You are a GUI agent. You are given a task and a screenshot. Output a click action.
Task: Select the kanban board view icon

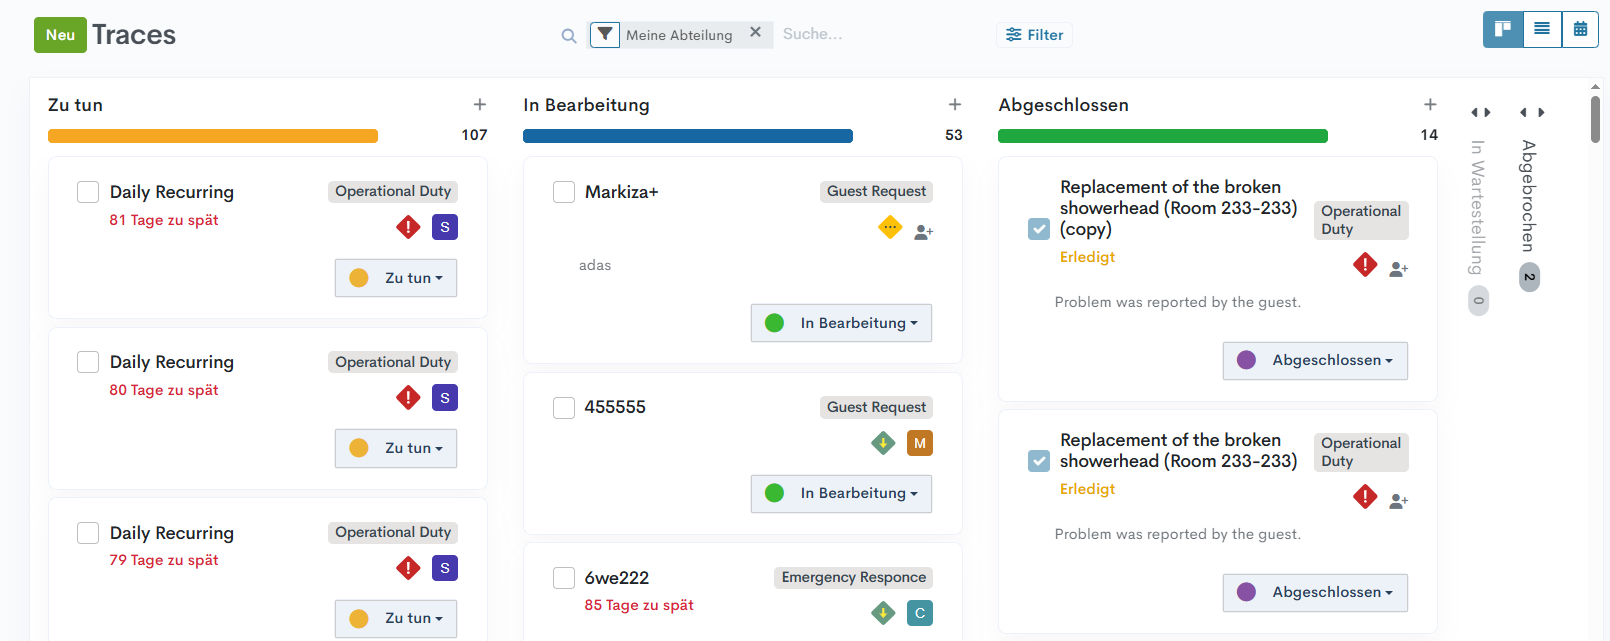pos(1503,29)
